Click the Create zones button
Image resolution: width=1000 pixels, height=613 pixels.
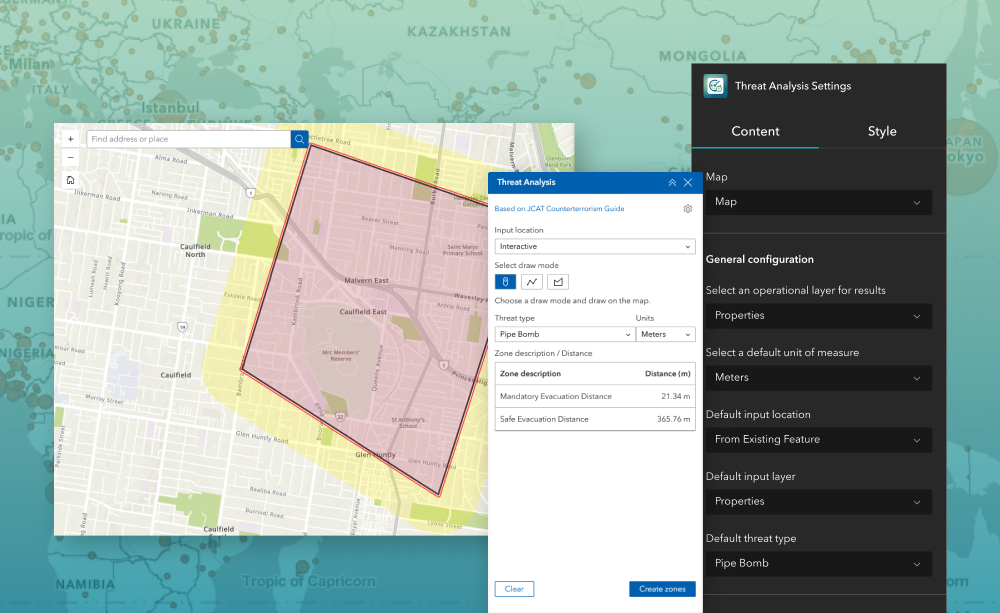click(x=662, y=589)
